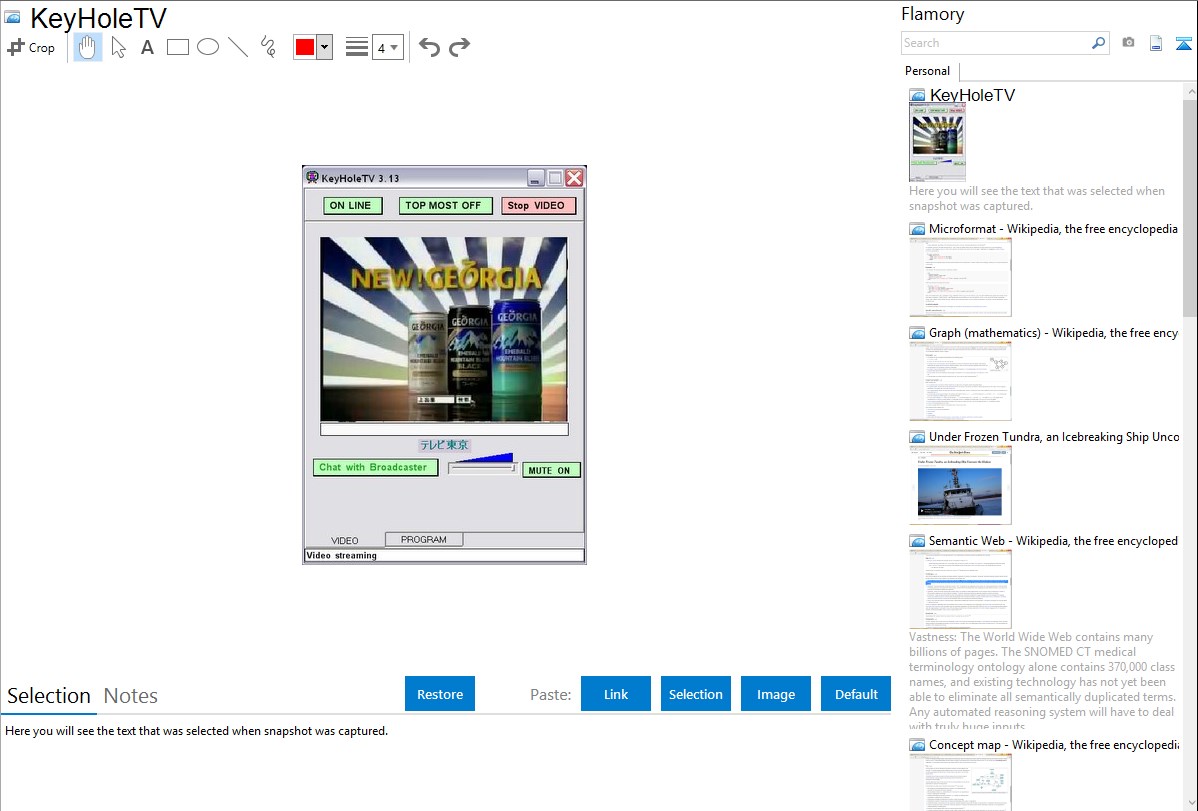Open the Semantic Web snapshot thumbnail
The height and width of the screenshot is (811, 1198).
960,589
